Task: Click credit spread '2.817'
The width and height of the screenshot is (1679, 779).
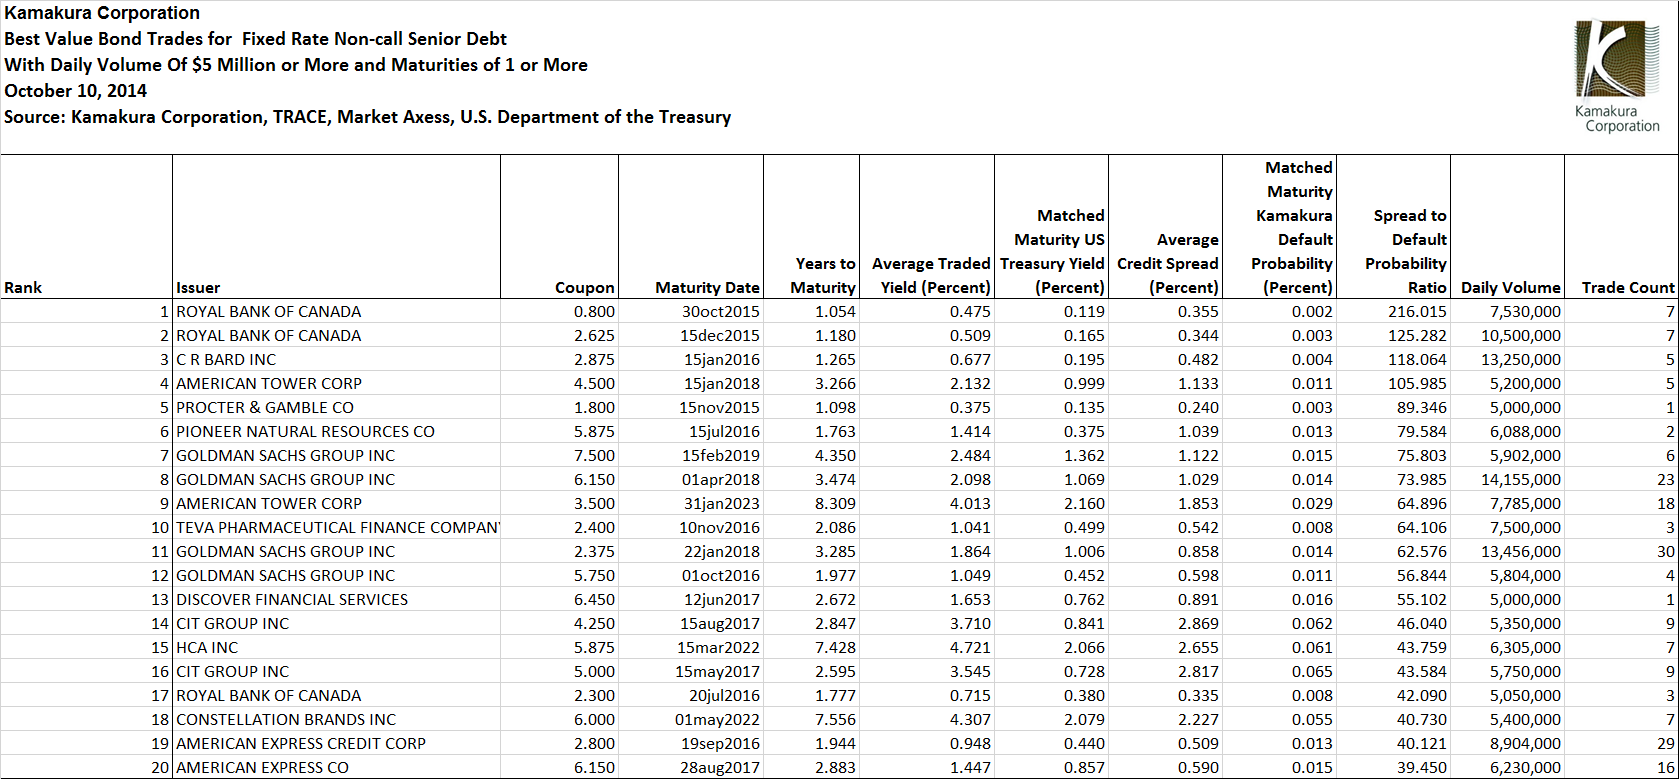Action: click(x=1198, y=672)
